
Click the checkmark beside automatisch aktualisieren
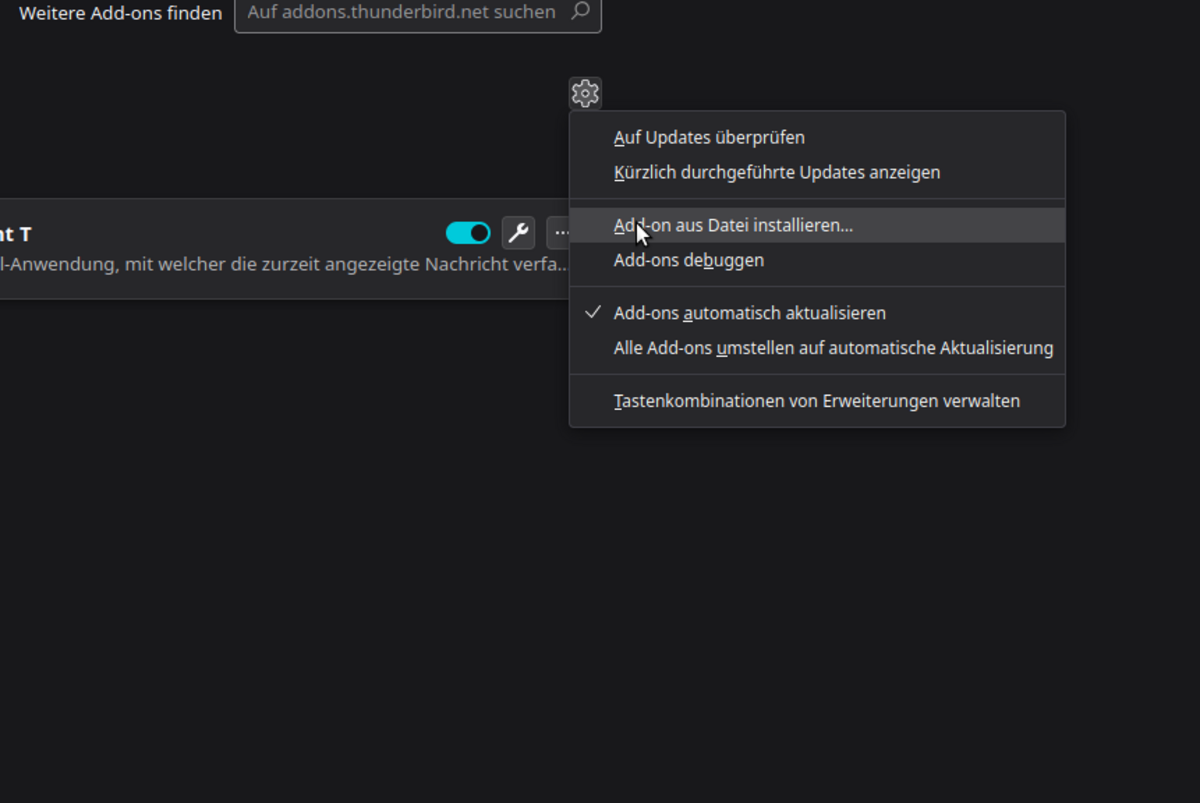[x=593, y=313]
